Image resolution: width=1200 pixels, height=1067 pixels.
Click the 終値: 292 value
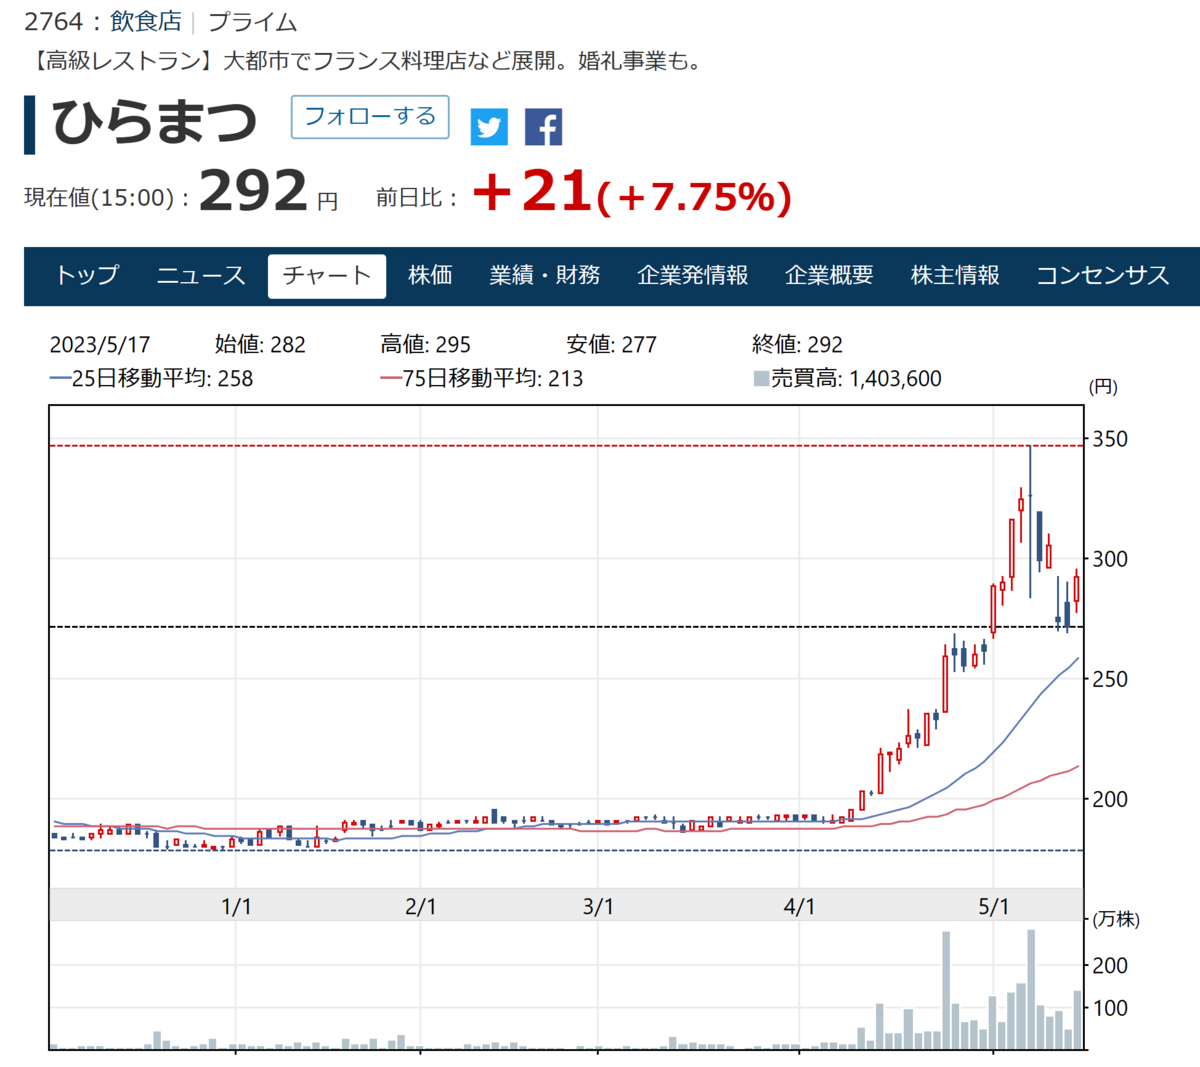pos(797,345)
